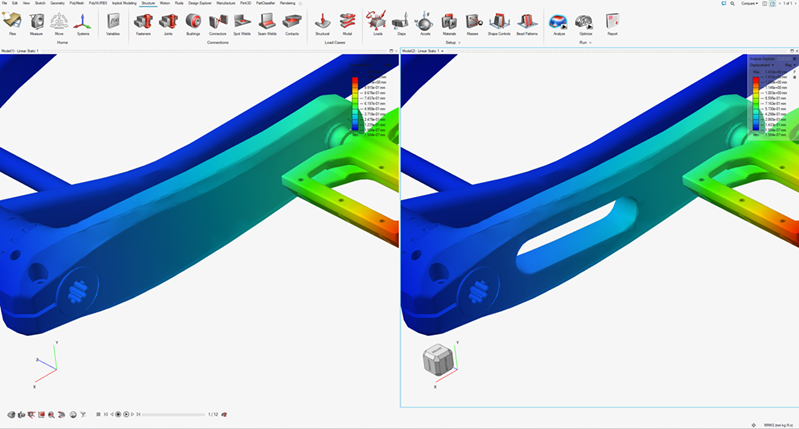Step forward one animation frame
Viewport: 799px width, 429px height.
point(132,415)
